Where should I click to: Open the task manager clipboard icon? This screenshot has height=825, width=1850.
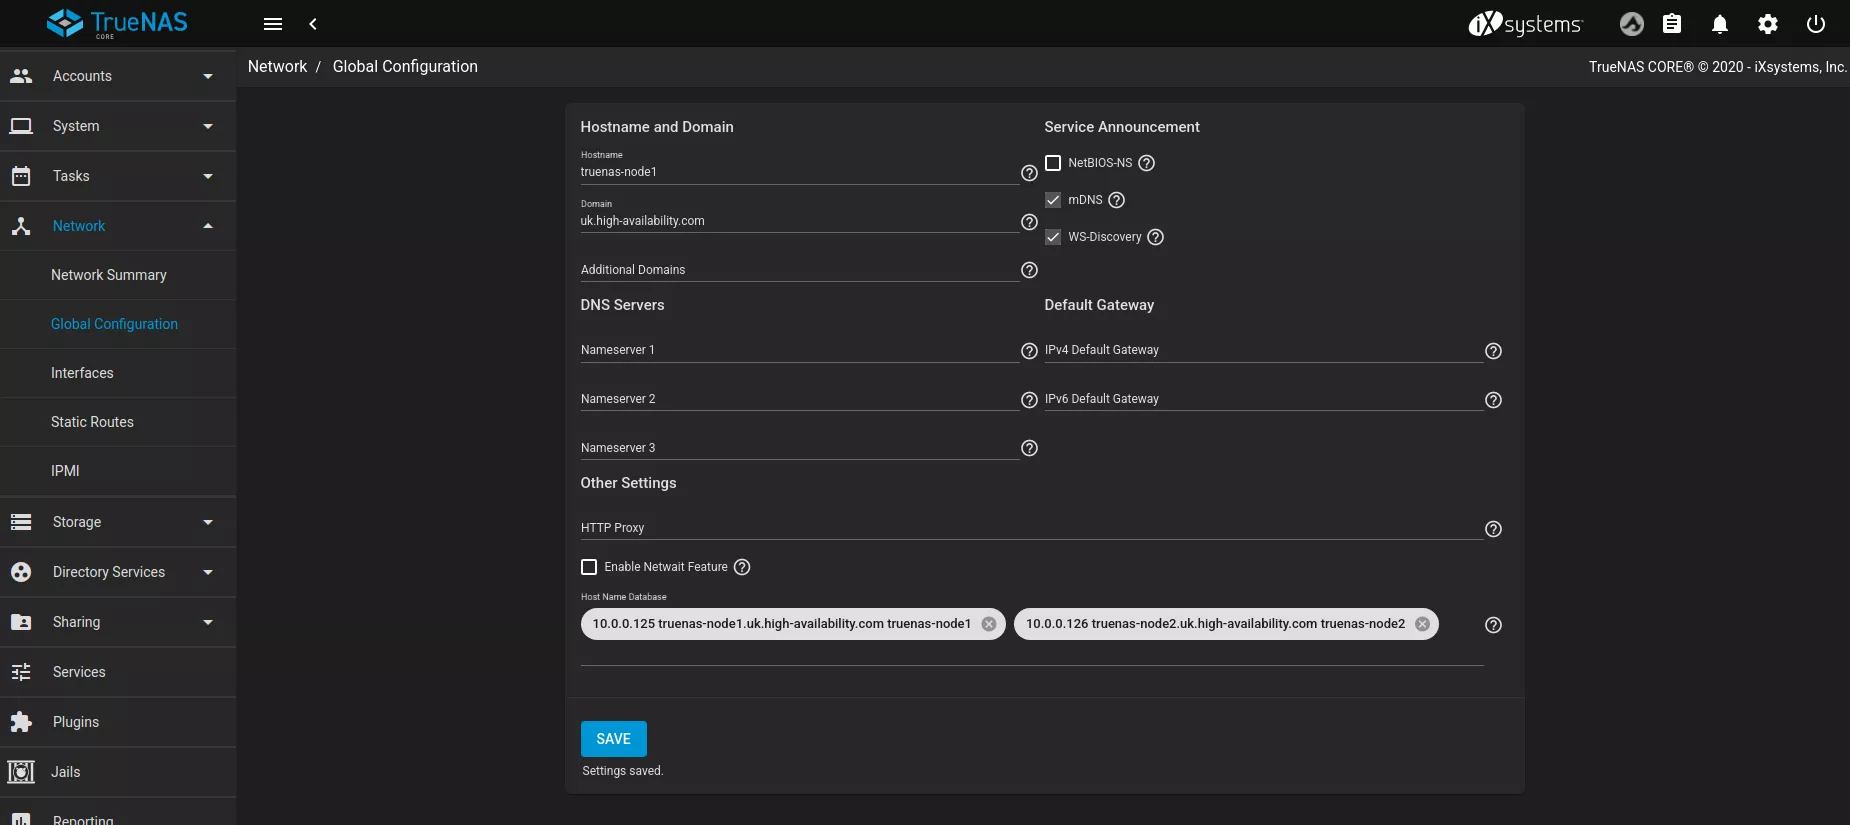pos(1671,24)
